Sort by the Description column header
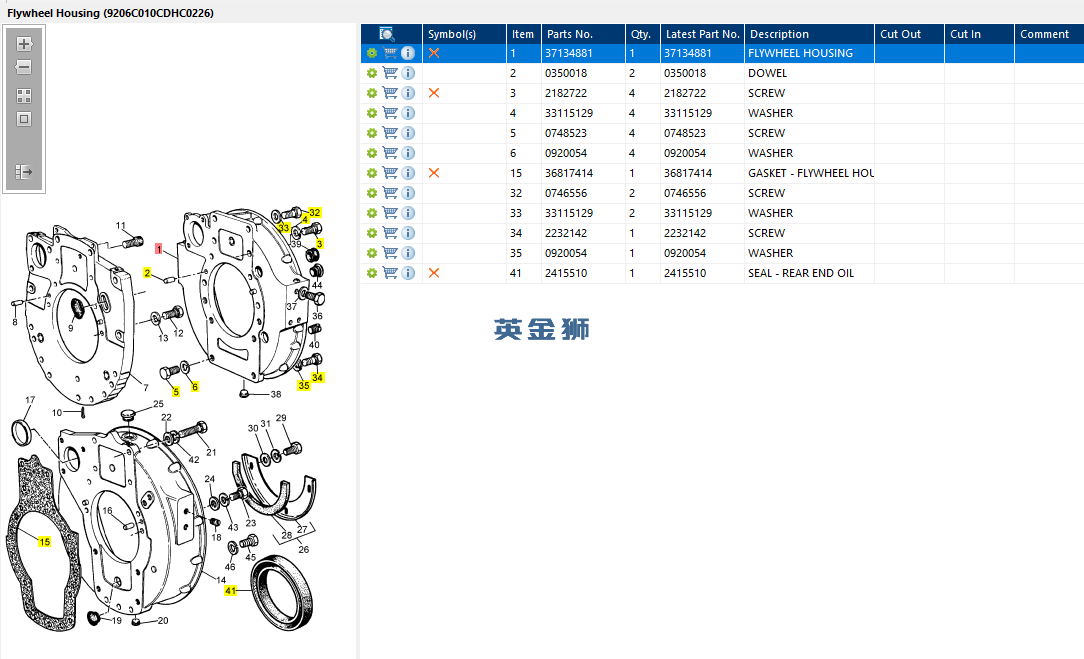 point(780,34)
